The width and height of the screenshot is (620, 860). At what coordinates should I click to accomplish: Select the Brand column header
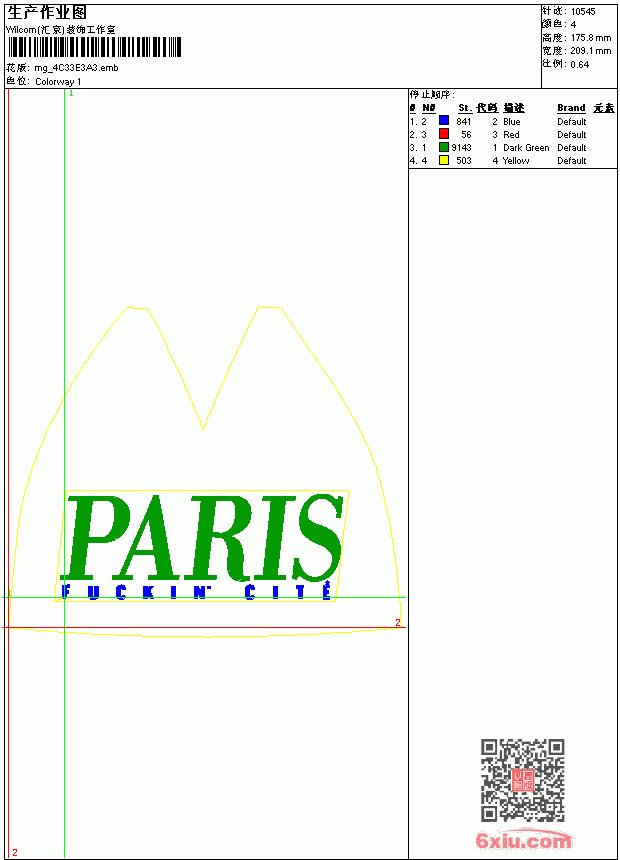(571, 108)
